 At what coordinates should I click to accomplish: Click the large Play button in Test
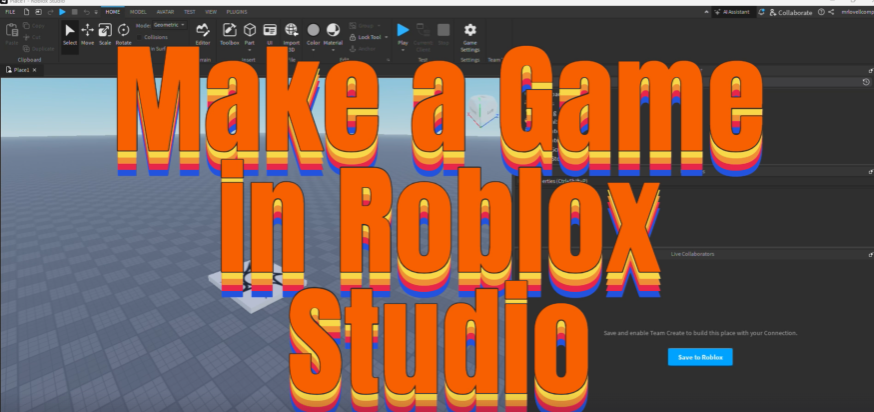[403, 30]
